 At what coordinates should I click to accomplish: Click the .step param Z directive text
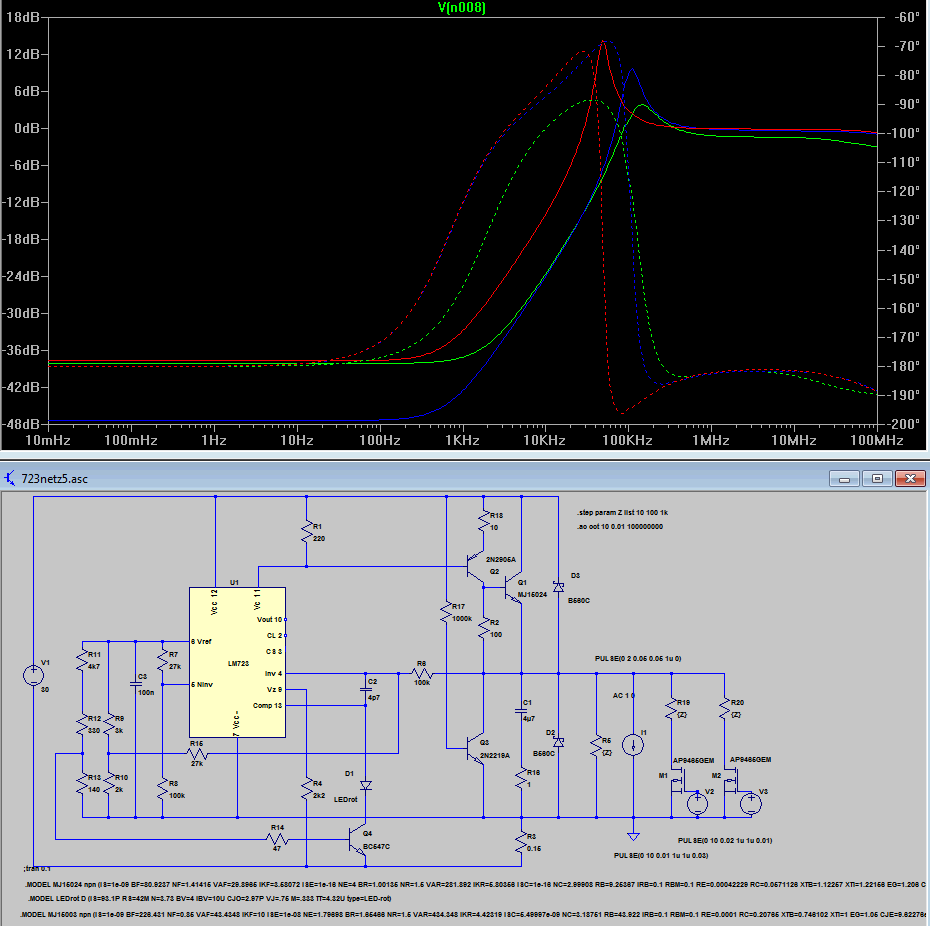point(622,513)
